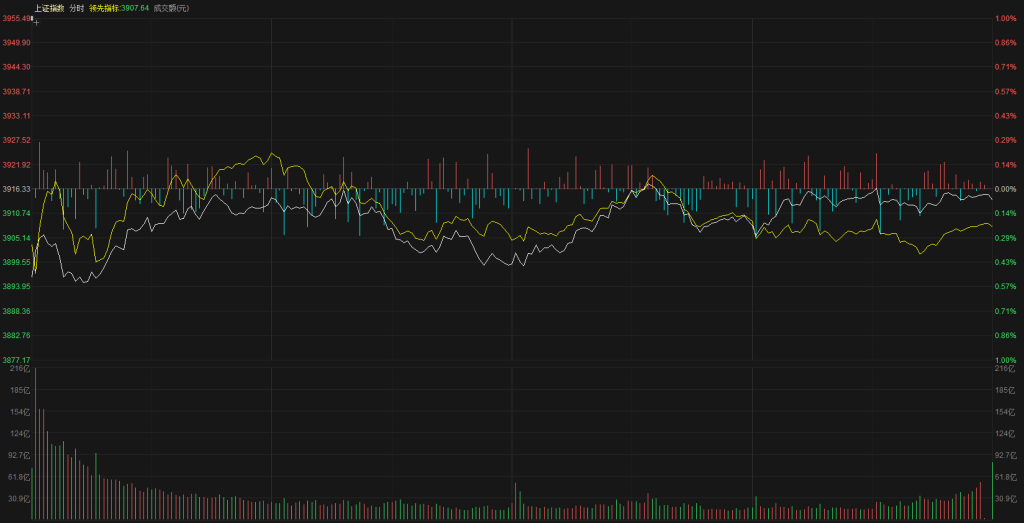Click the red 1.00% label at top right
The image size is (1024, 523).
pyautogui.click(x=1005, y=18)
